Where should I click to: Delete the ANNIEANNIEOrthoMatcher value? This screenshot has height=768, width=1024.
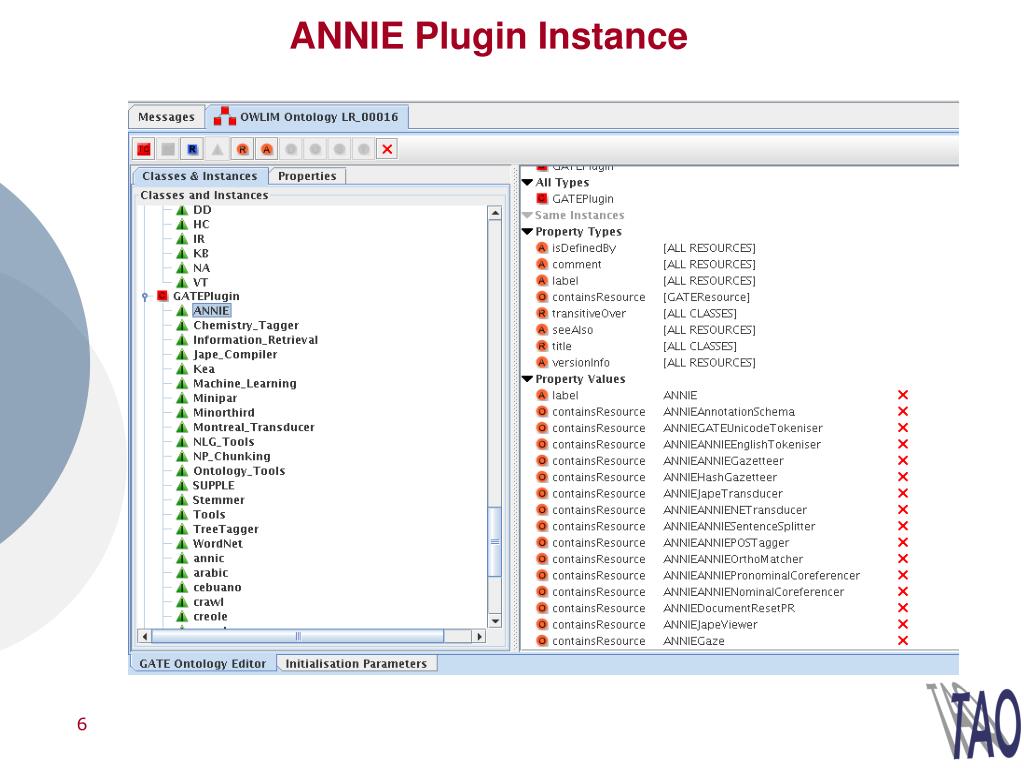tap(903, 559)
